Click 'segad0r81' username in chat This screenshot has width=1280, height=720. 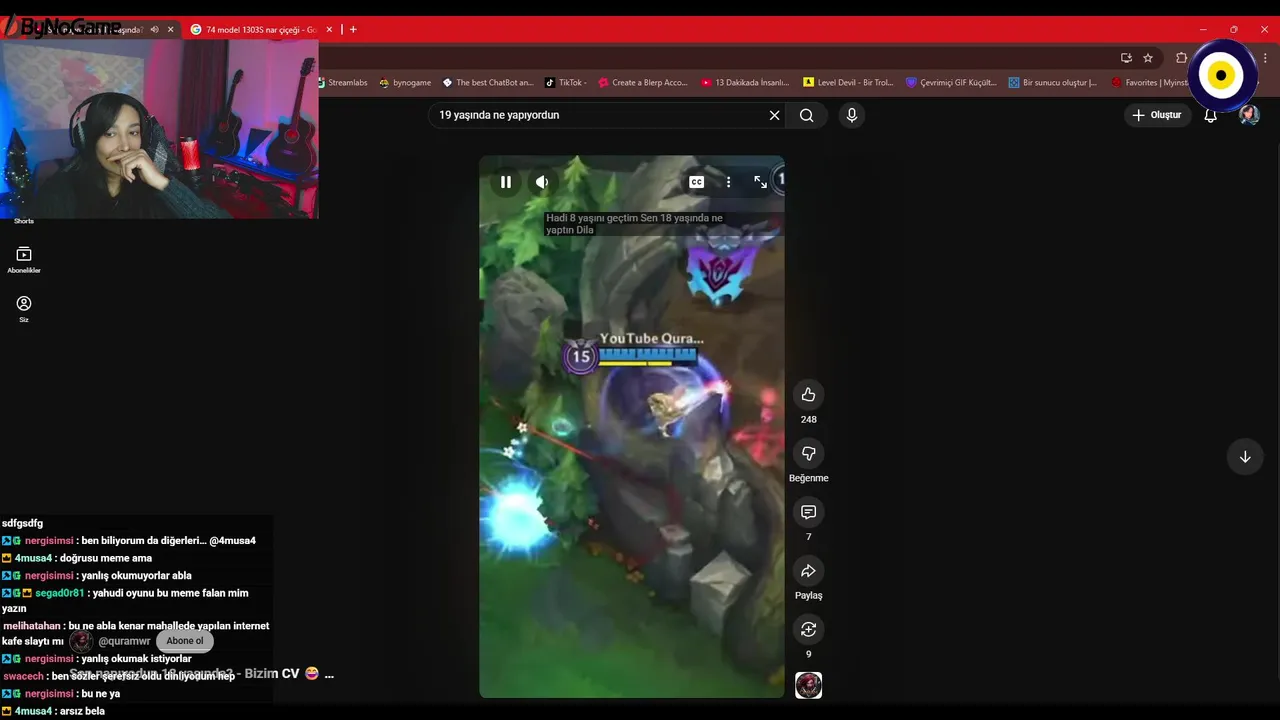coord(60,593)
